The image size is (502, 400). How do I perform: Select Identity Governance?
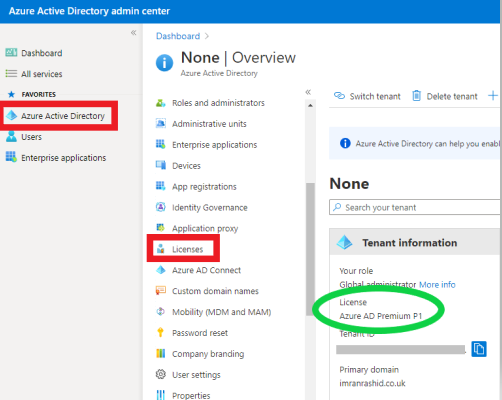point(209,208)
